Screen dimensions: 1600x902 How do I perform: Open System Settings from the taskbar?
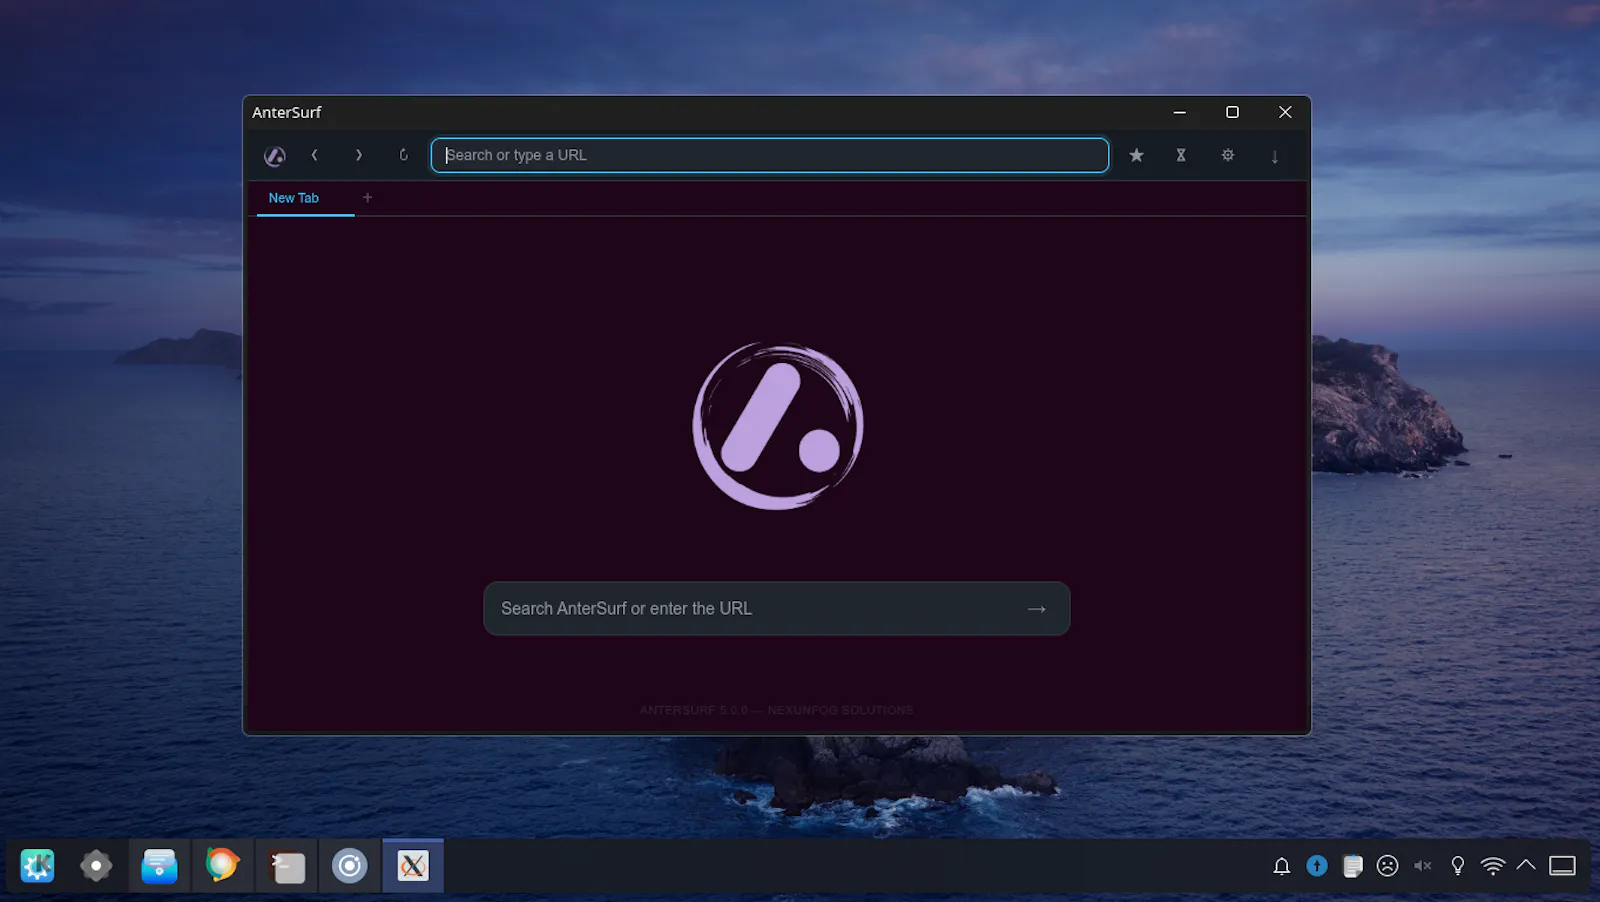(96, 866)
